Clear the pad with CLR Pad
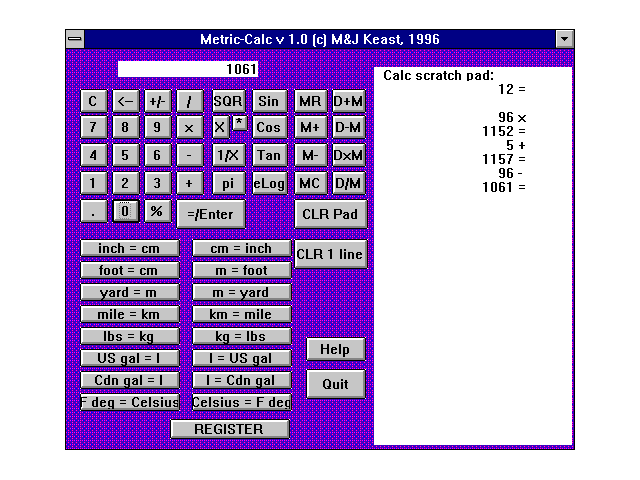Viewport: 640px width, 480px height. click(330, 214)
